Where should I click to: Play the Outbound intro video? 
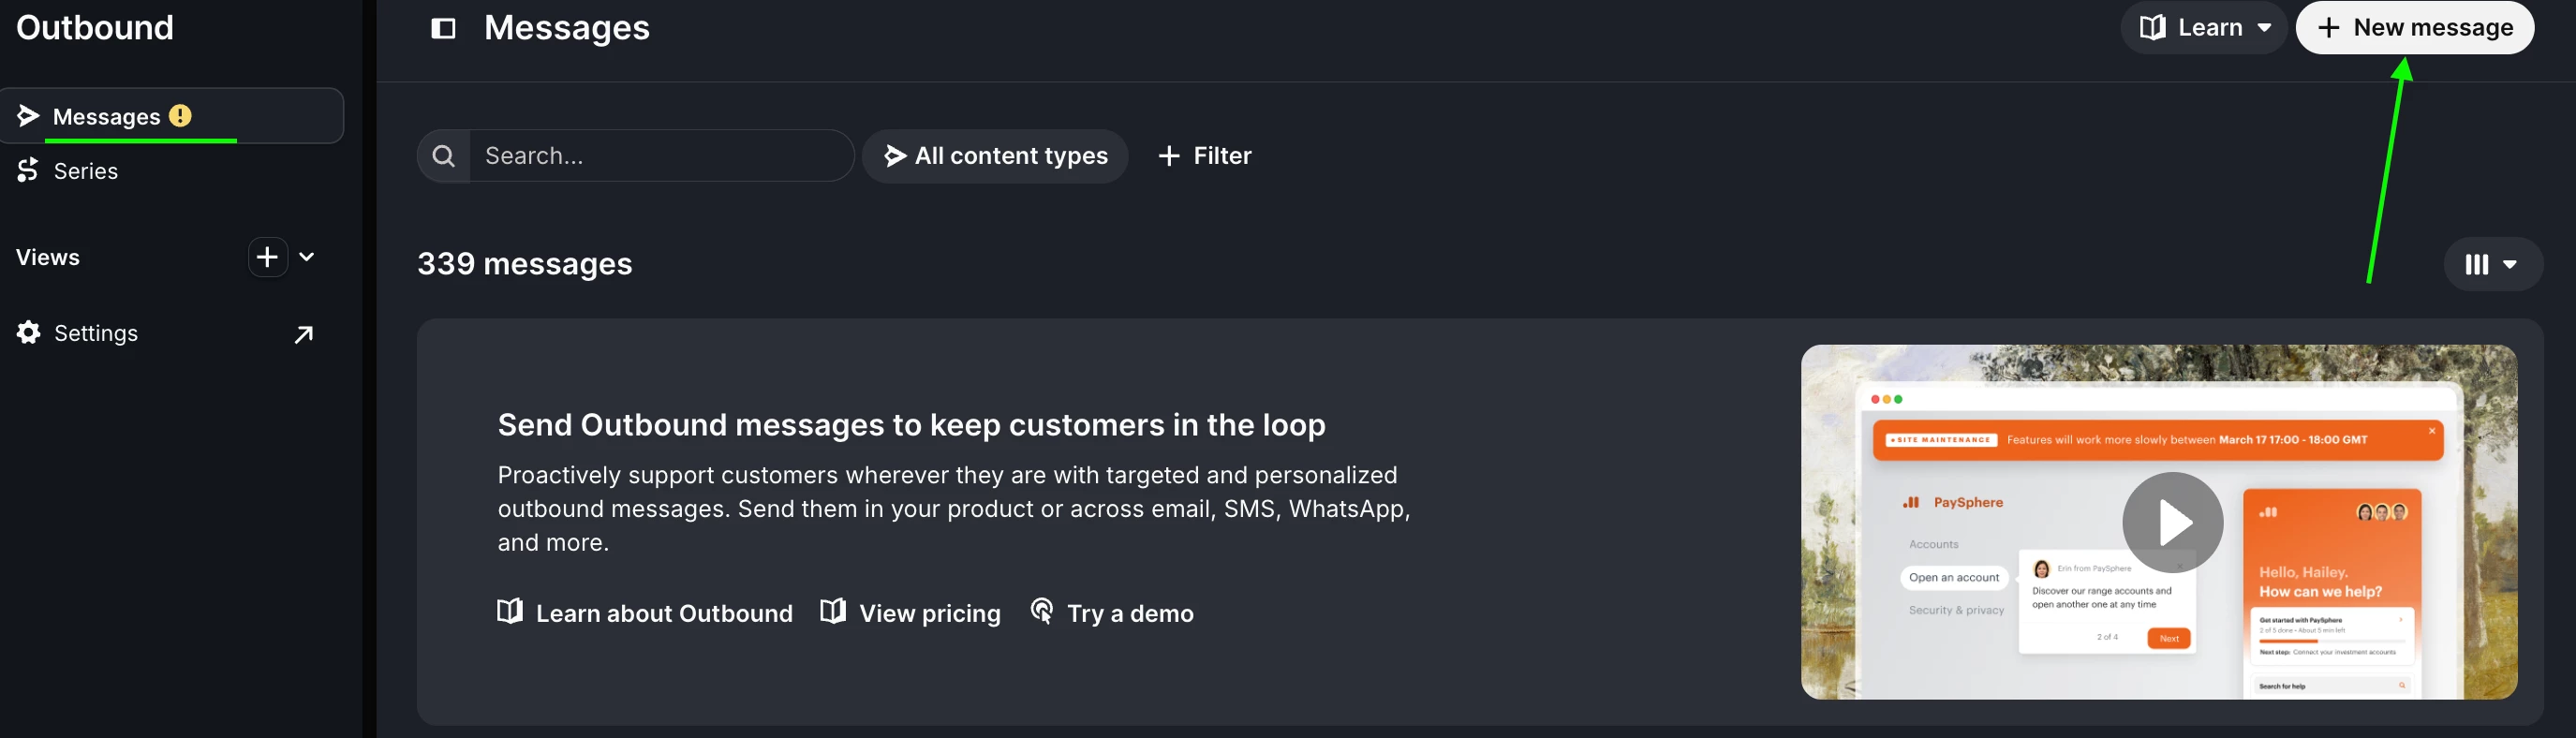pyautogui.click(x=2172, y=522)
